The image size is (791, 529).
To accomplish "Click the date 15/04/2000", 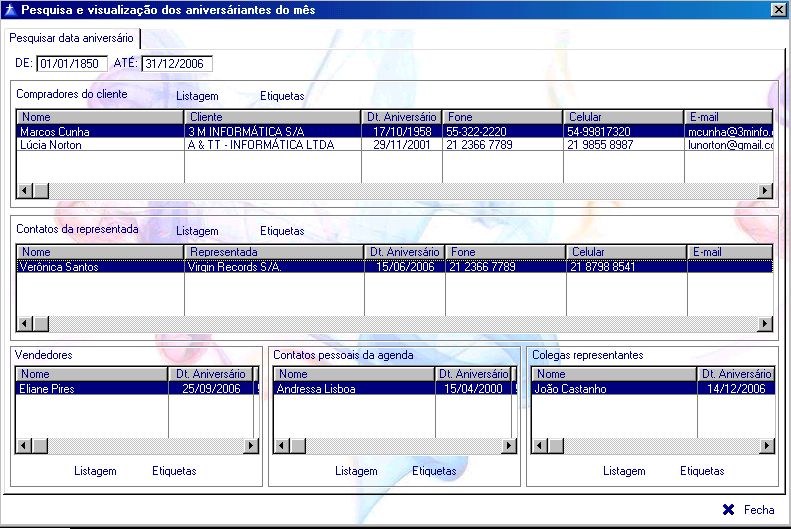I will click(473, 389).
